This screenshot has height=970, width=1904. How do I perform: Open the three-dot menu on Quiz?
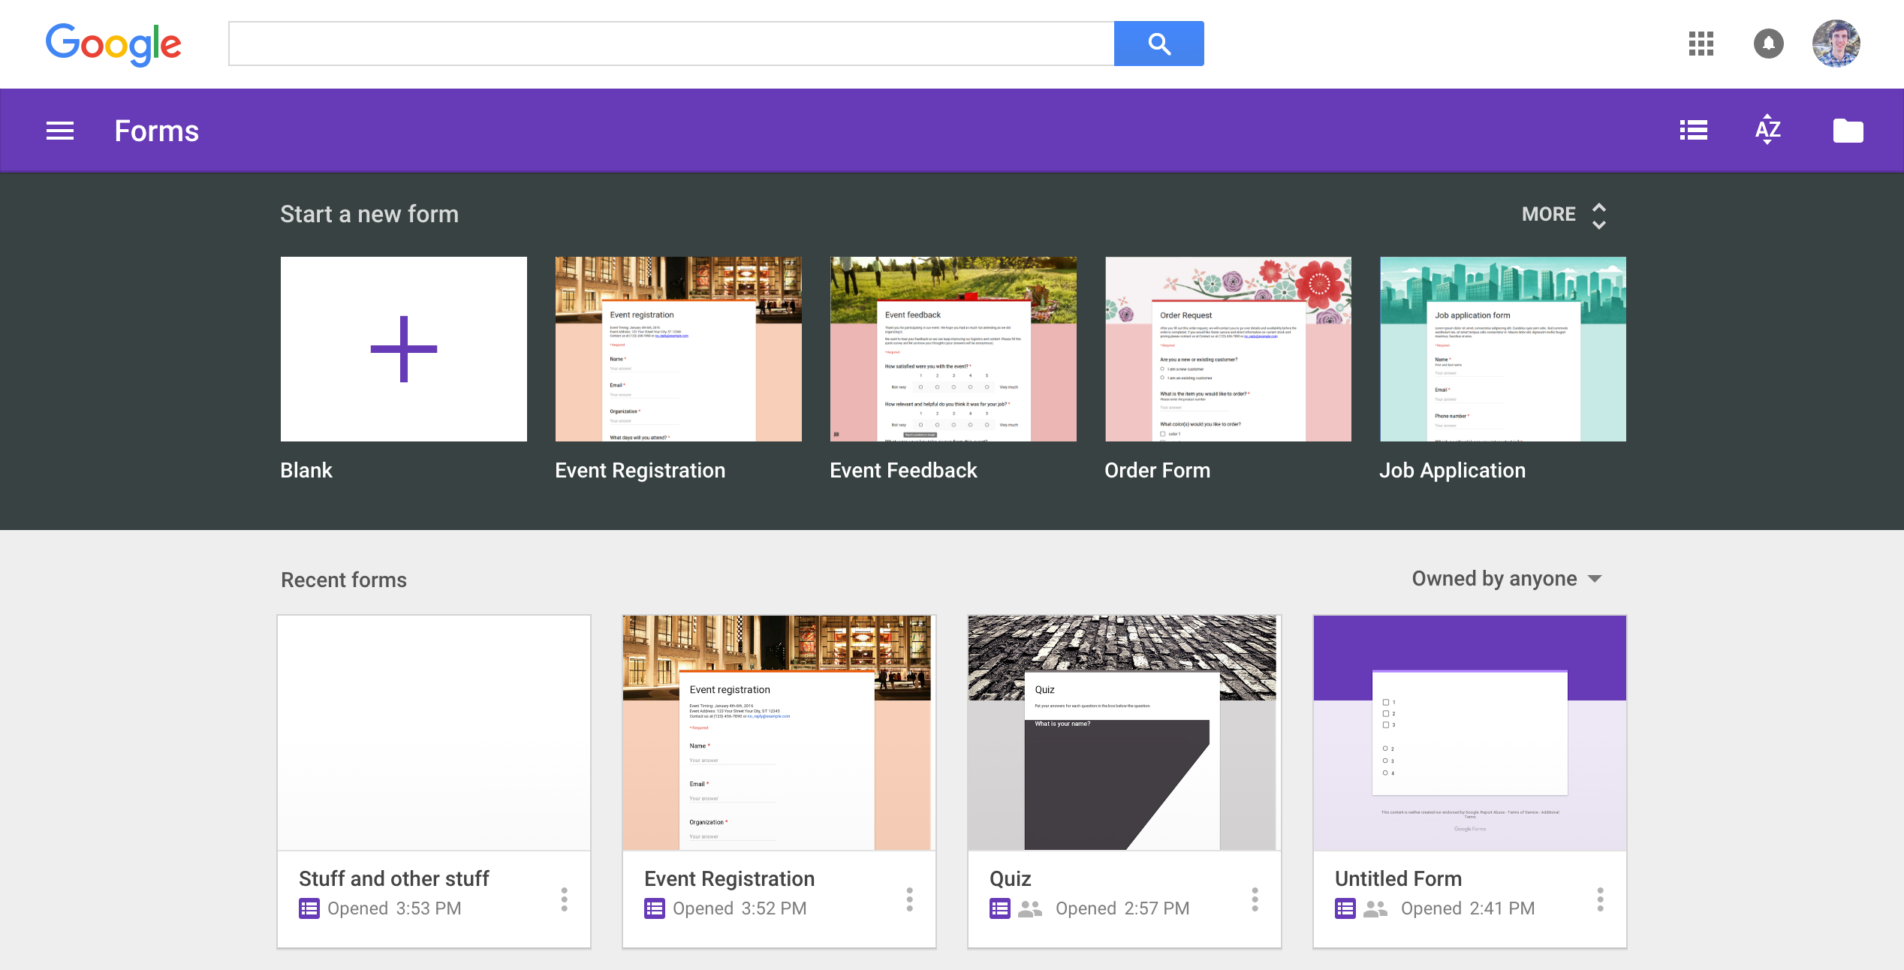pos(1254,899)
